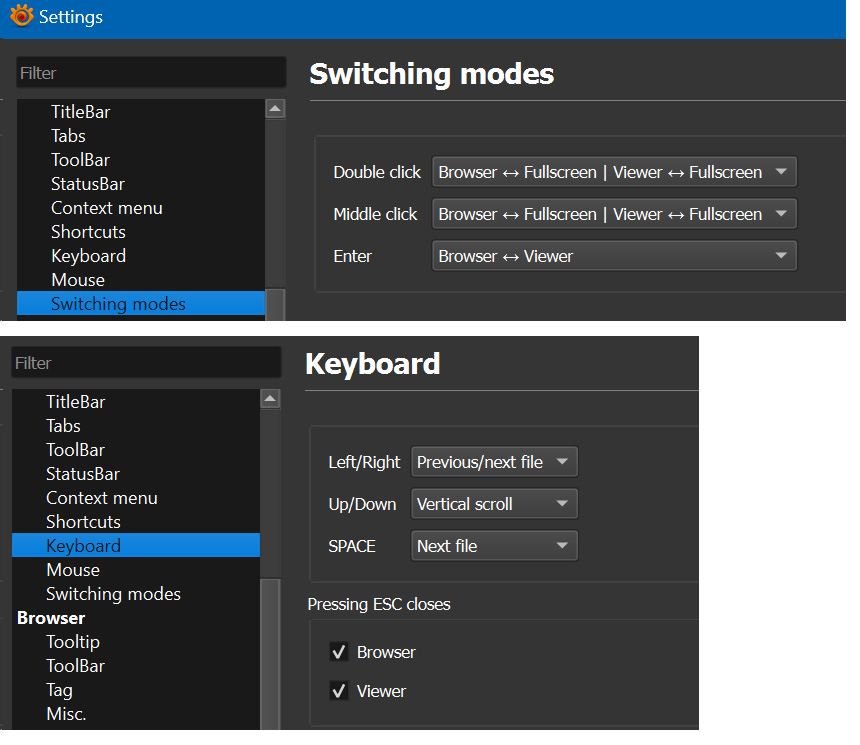Screen dimensions: 860x745
Task: Go to the Misc. settings entry
Action: (66, 714)
